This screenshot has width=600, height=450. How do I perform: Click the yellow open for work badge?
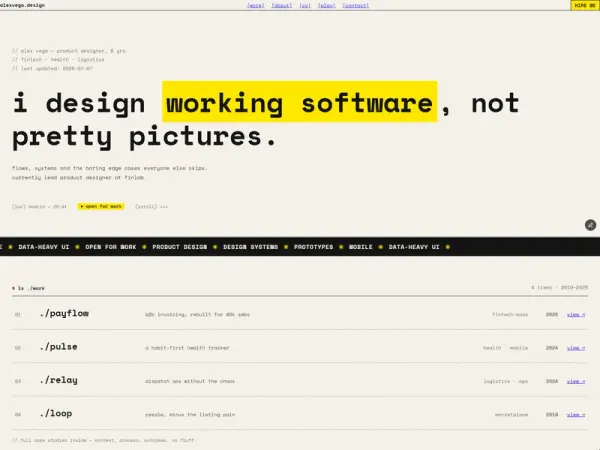(x=101, y=206)
